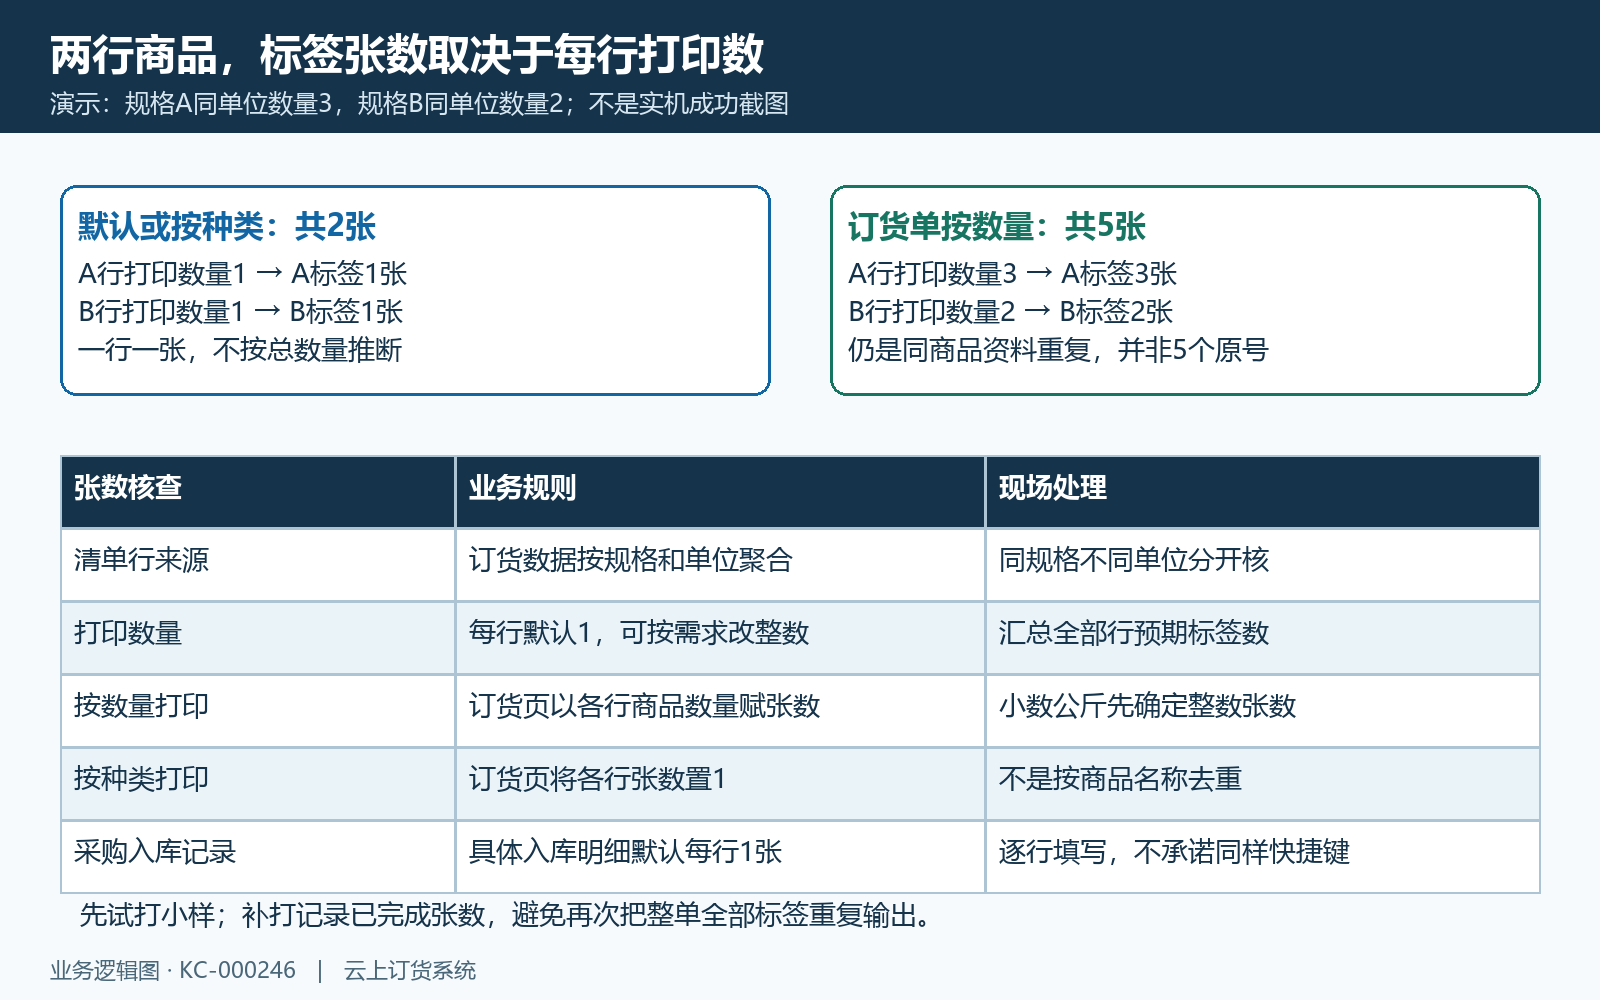Click the subtitle starting with 演示：规格A同单位数量3

(x=419, y=104)
